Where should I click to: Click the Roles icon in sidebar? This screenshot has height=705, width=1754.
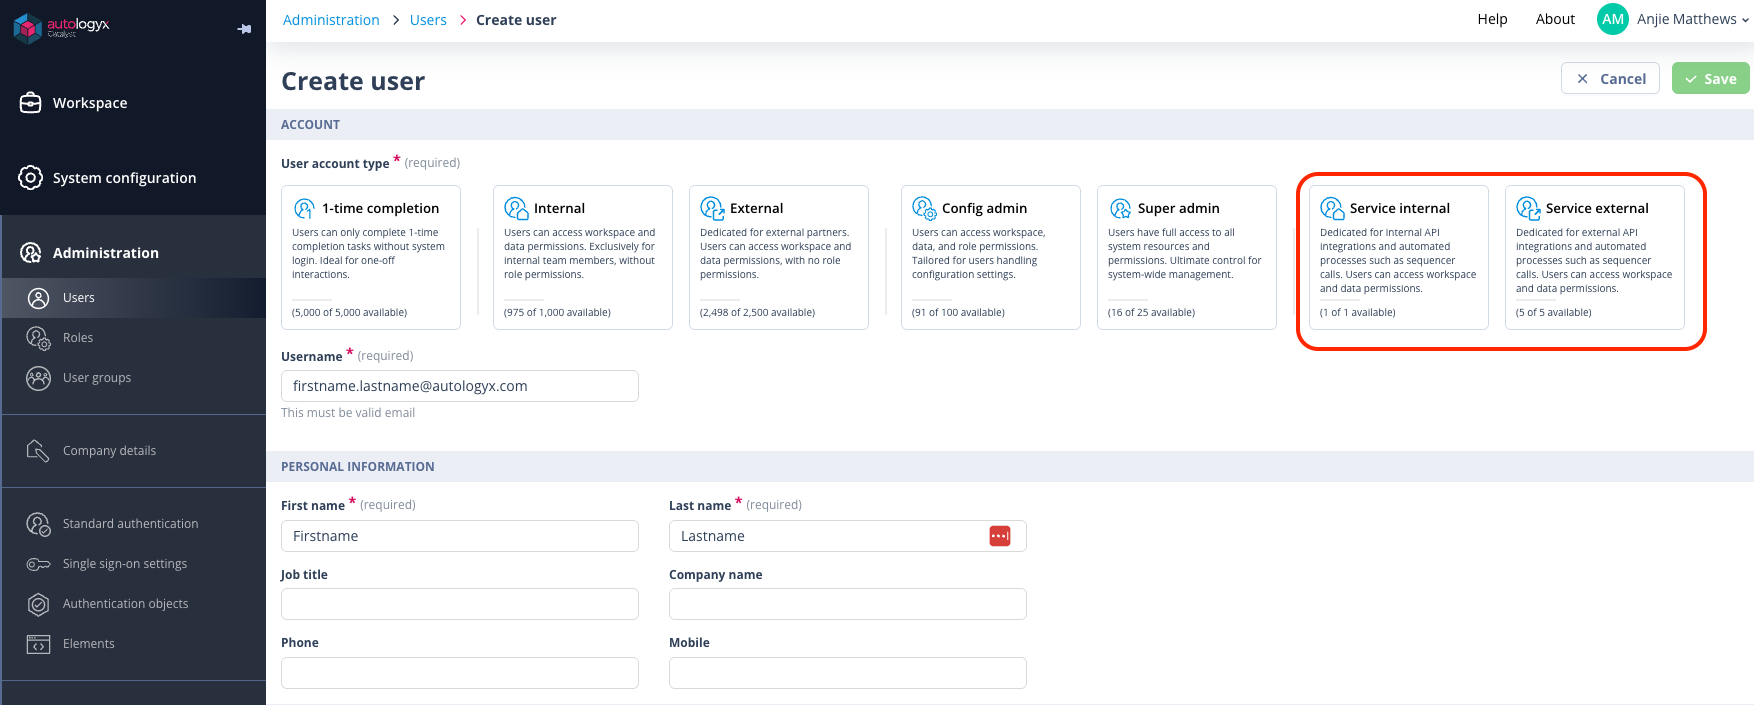[38, 338]
